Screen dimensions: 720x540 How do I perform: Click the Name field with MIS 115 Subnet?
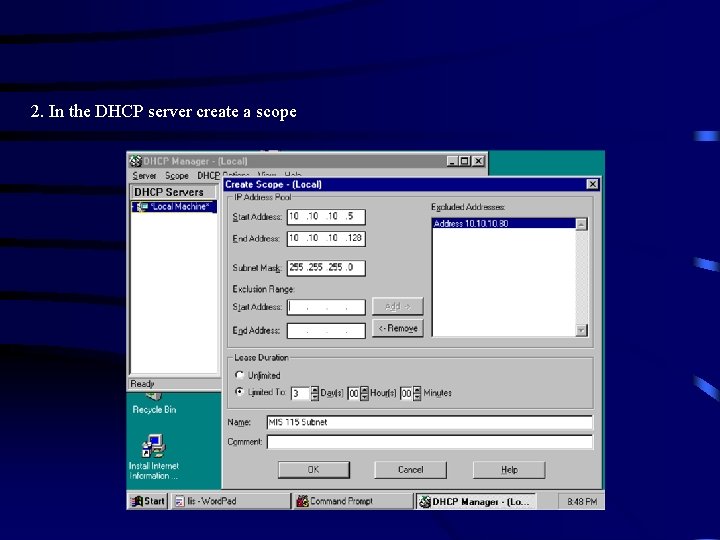tap(429, 422)
